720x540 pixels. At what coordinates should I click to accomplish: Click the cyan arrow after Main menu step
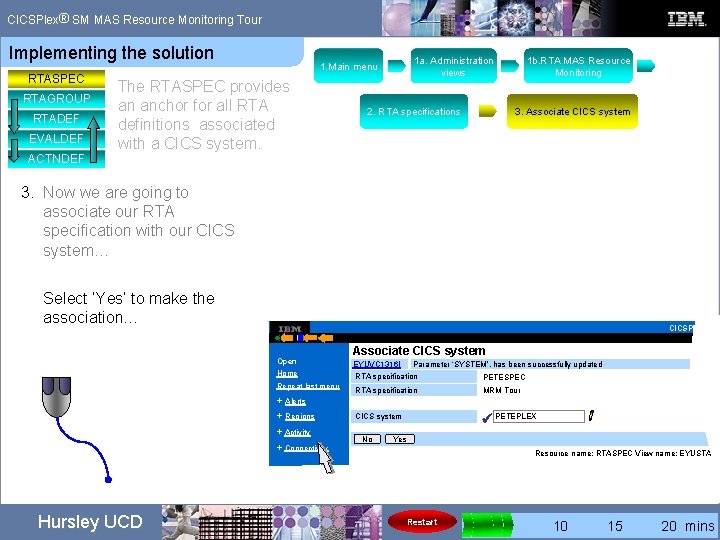[x=397, y=66]
